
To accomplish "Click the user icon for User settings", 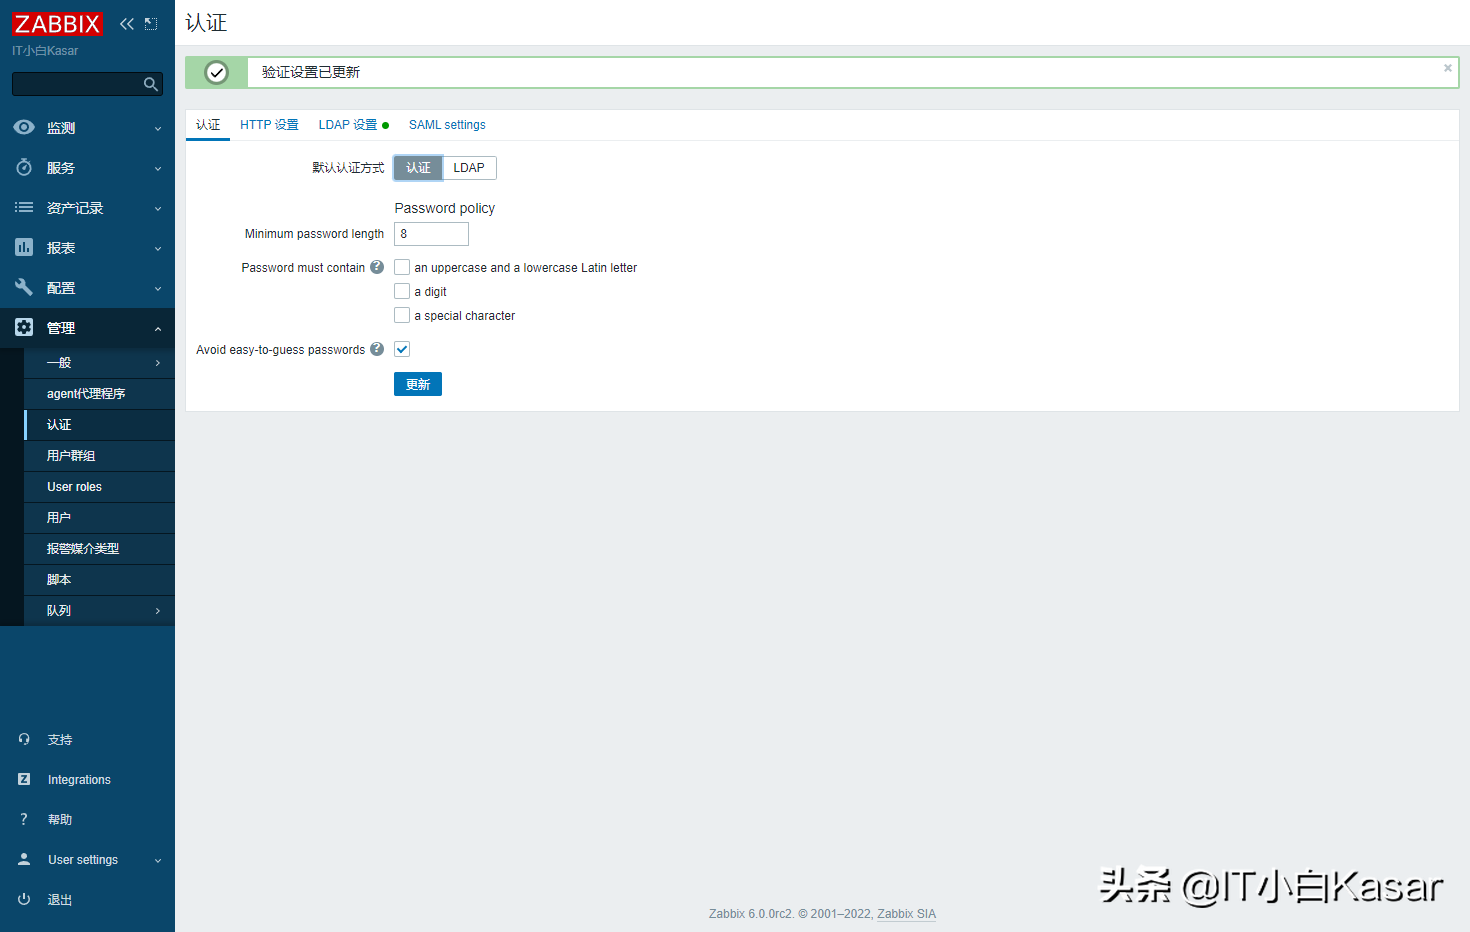I will (24, 859).
